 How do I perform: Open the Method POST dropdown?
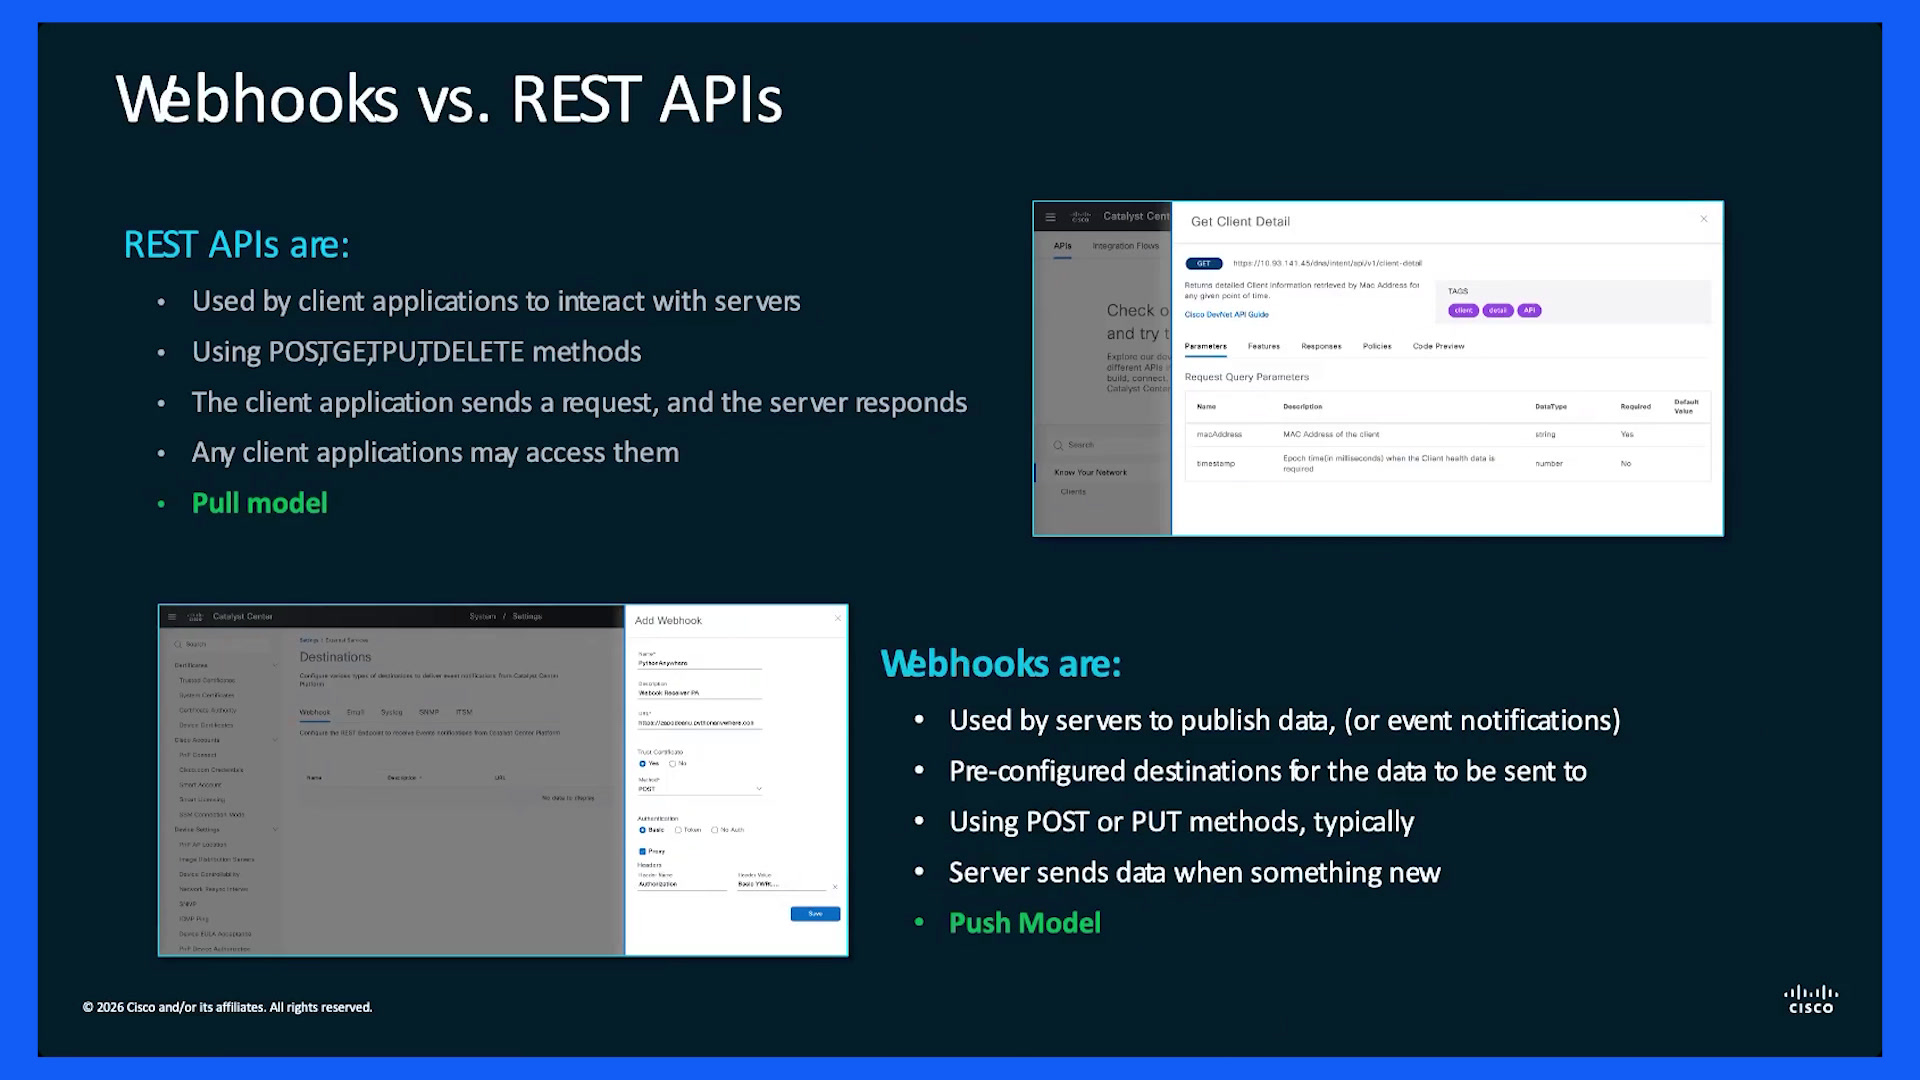pos(700,789)
